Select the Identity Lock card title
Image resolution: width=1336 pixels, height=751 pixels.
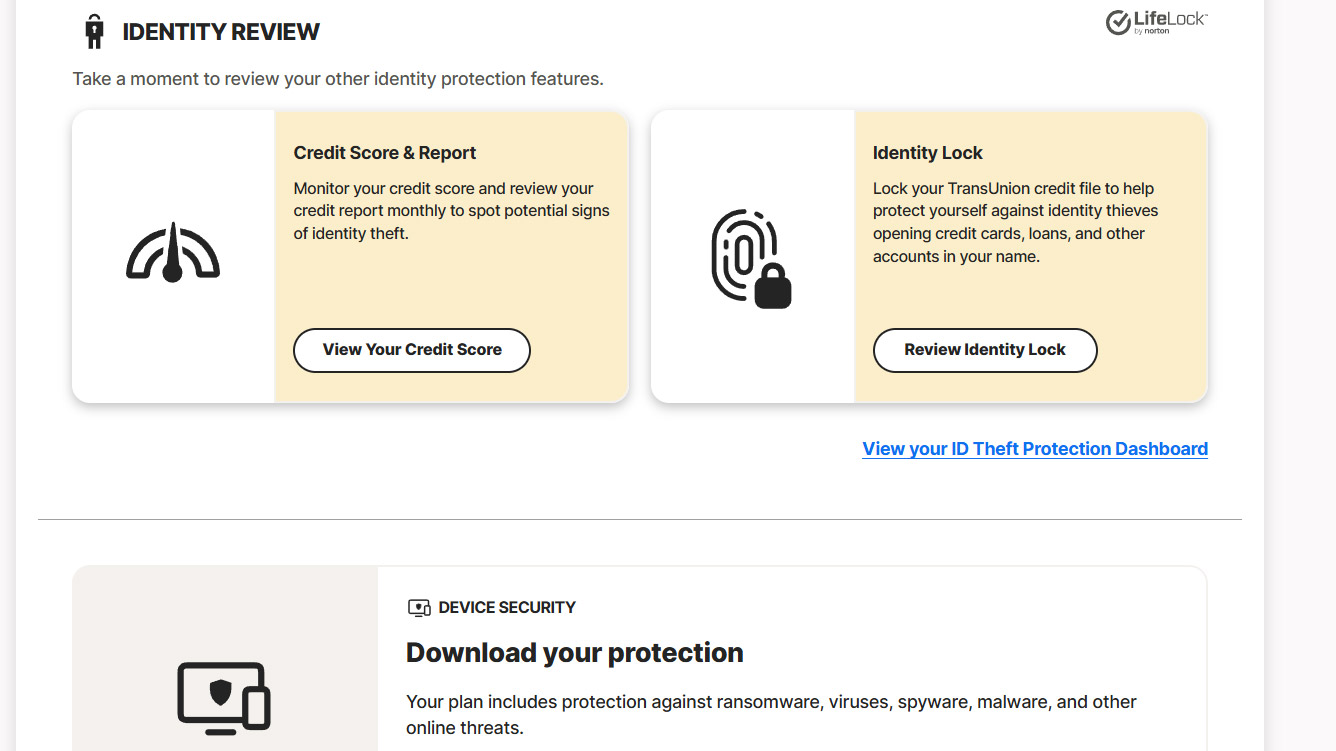click(927, 153)
